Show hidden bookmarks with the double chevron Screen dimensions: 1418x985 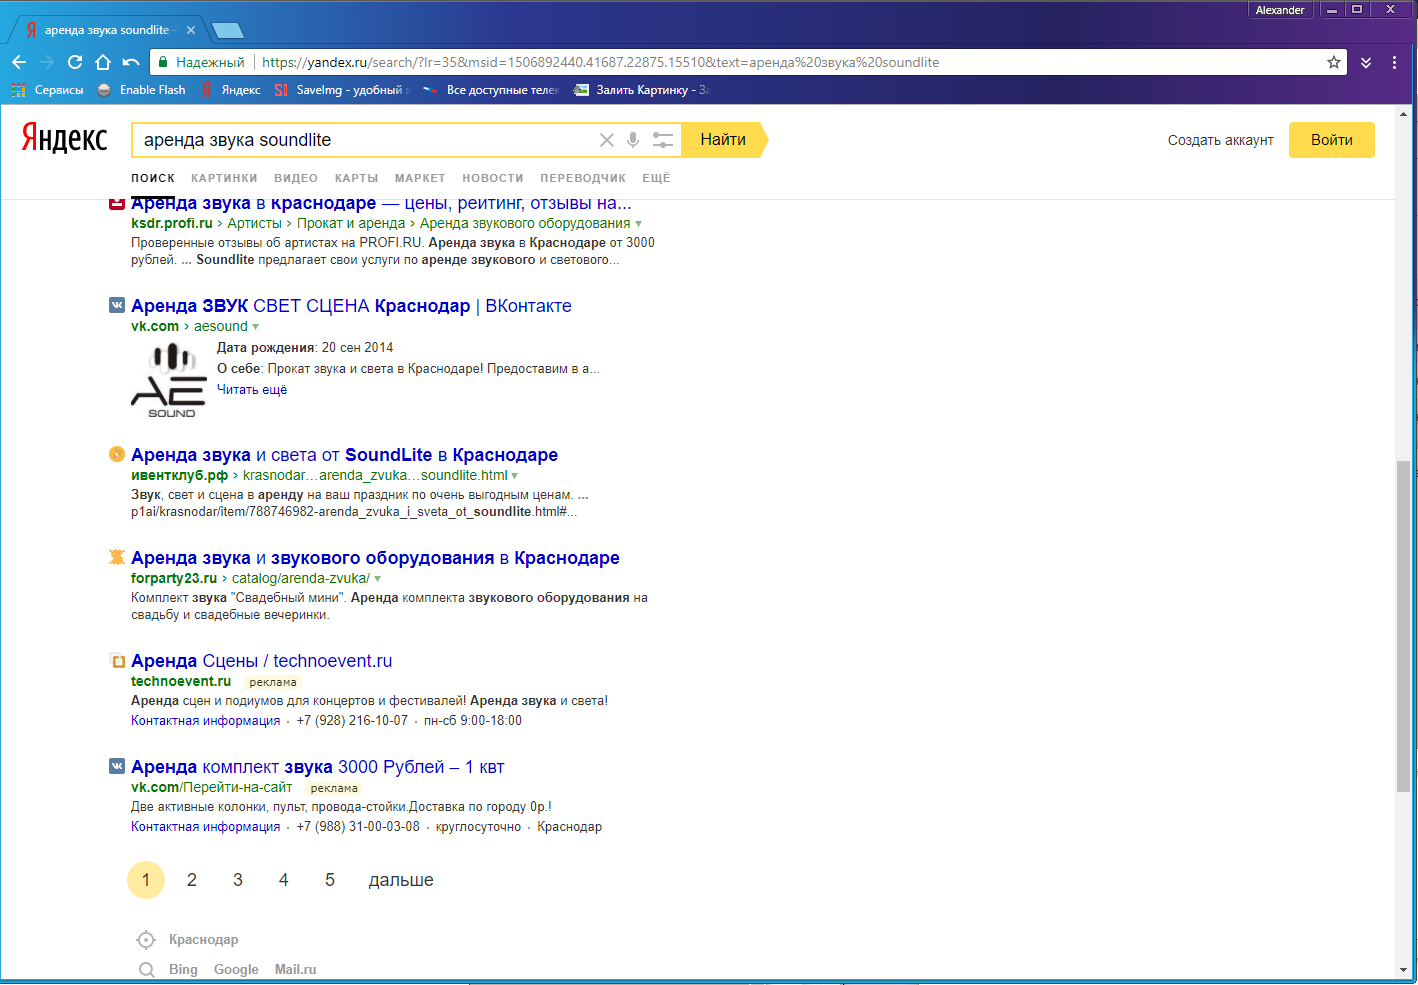[1366, 62]
